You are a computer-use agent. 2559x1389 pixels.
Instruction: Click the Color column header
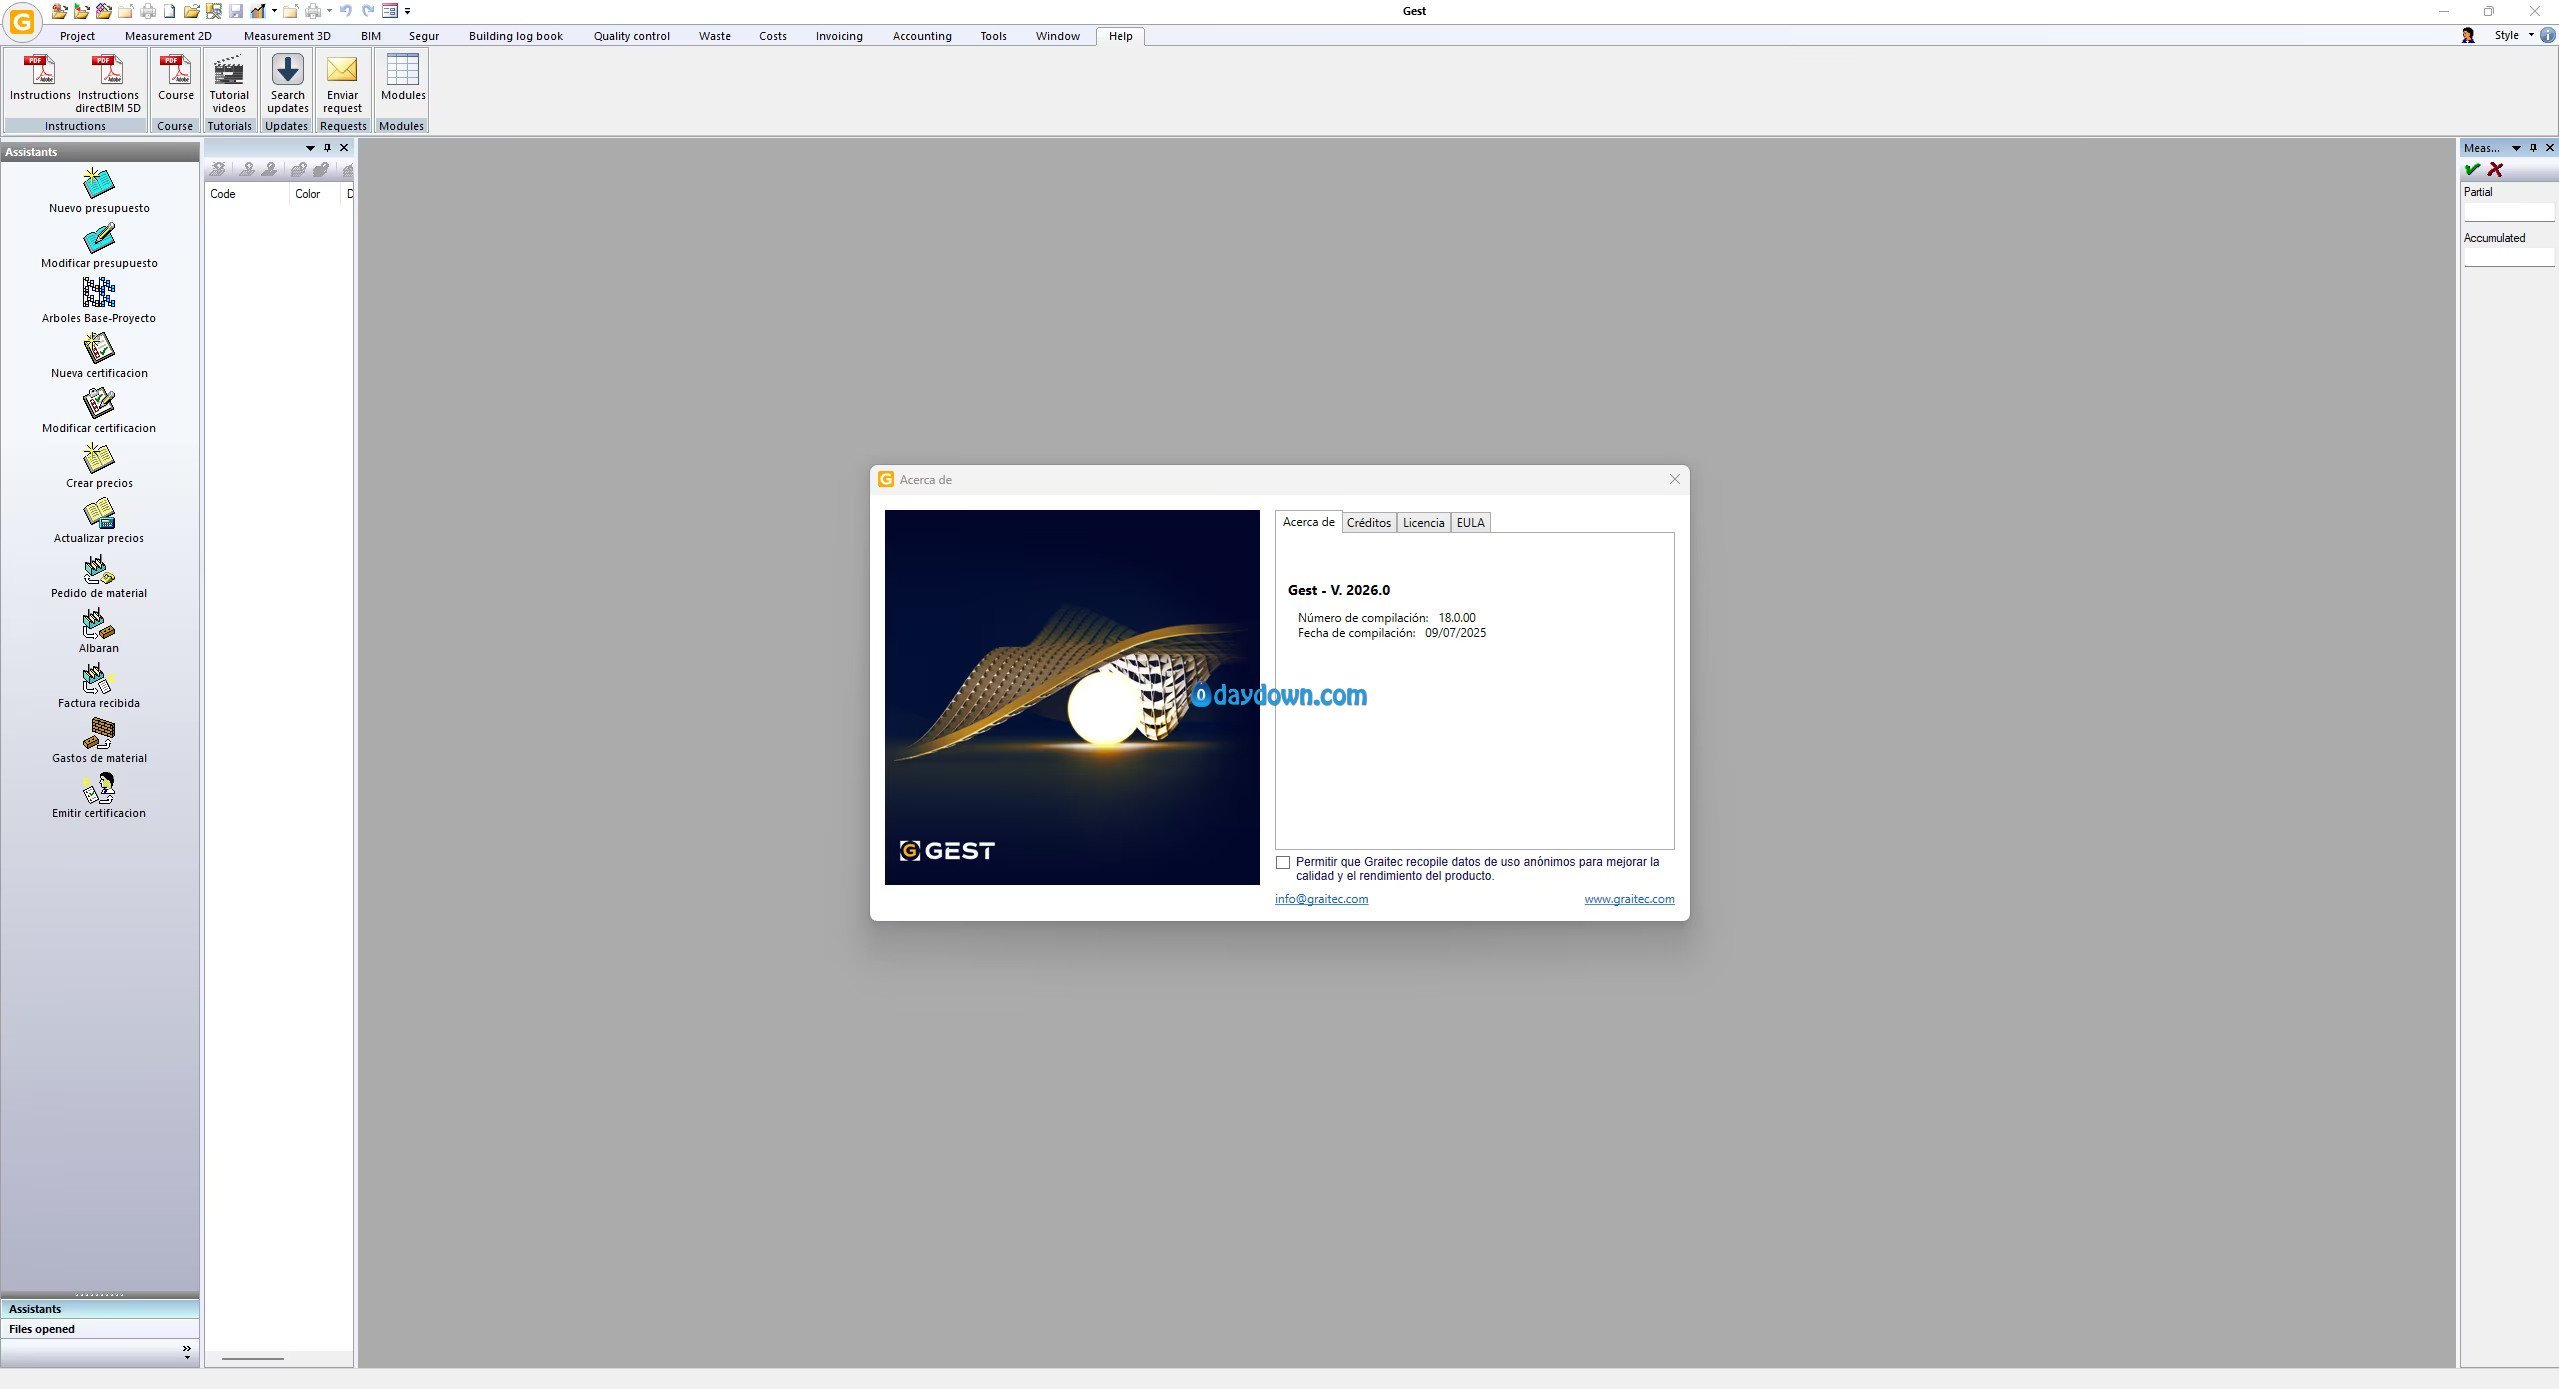pos(316,194)
